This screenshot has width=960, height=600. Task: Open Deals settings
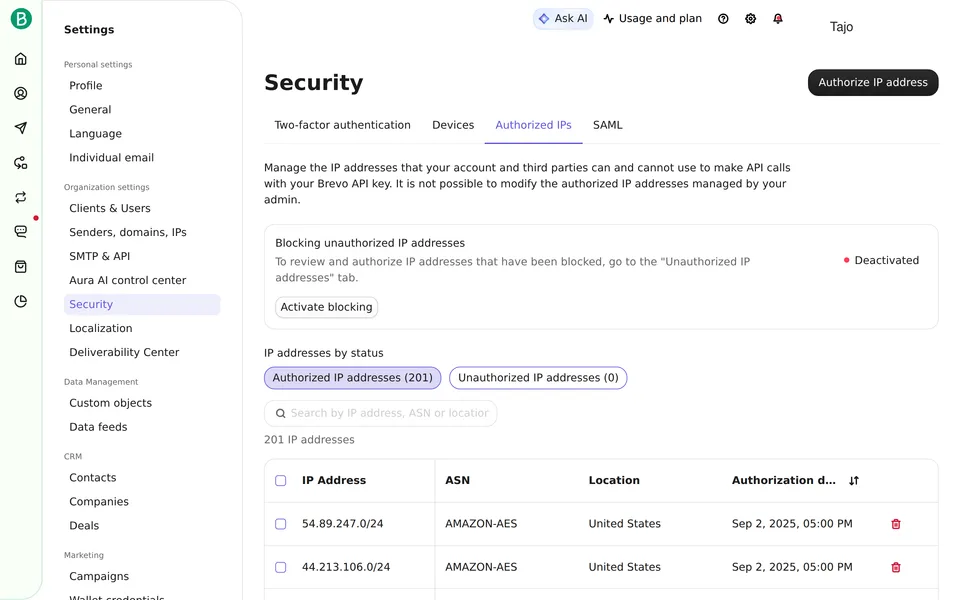(84, 525)
